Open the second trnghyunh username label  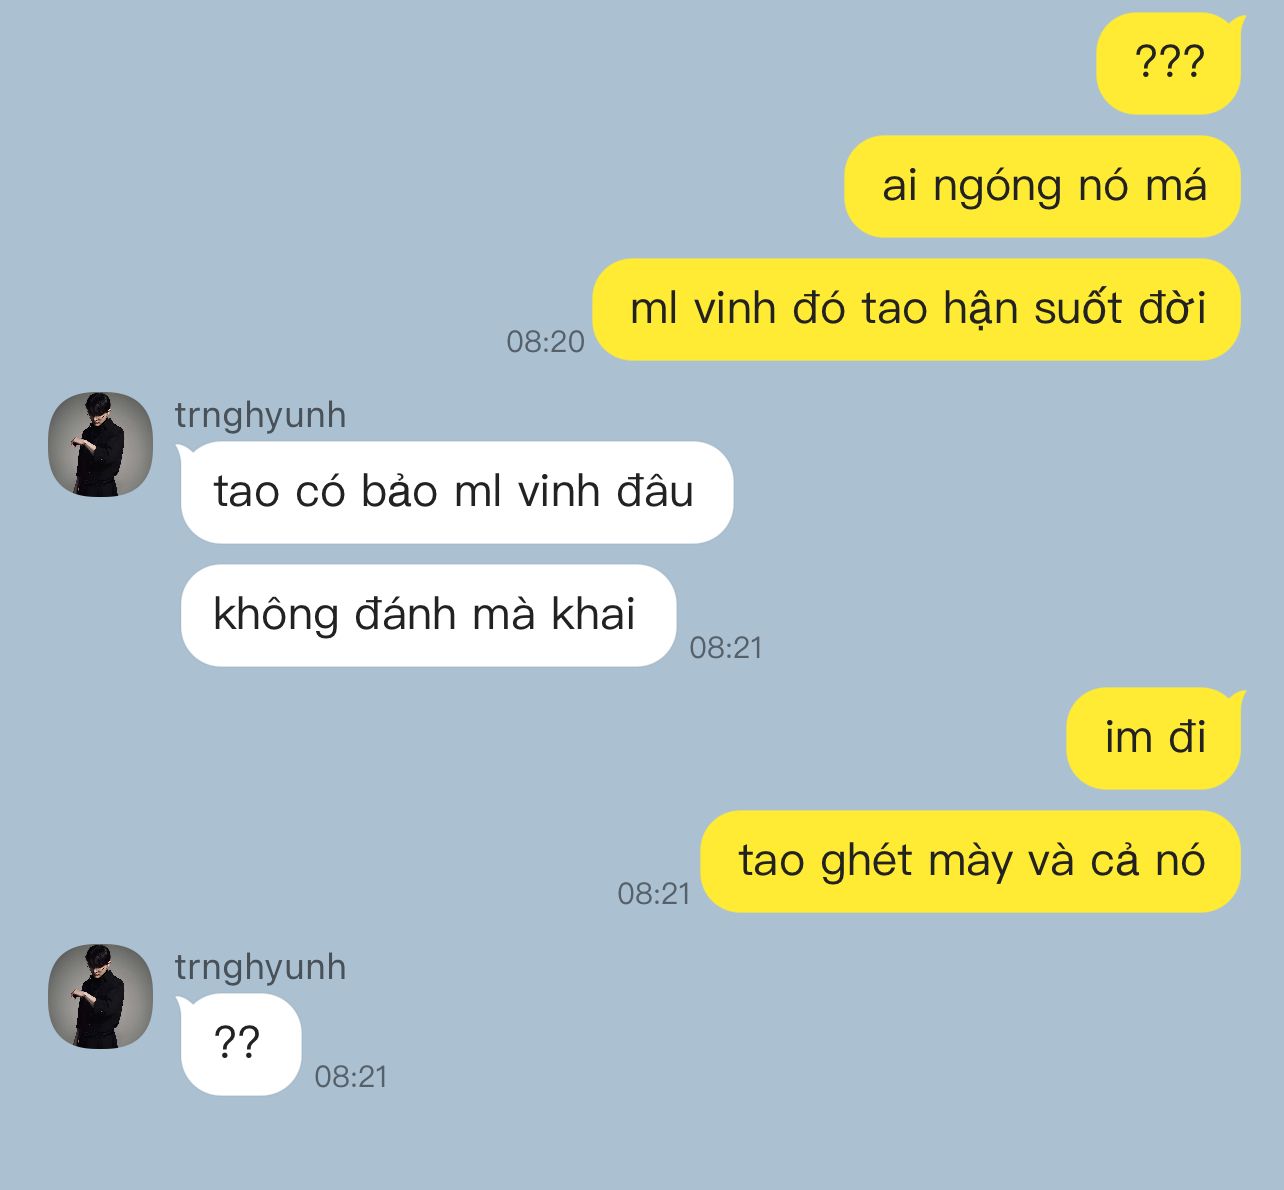260,967
